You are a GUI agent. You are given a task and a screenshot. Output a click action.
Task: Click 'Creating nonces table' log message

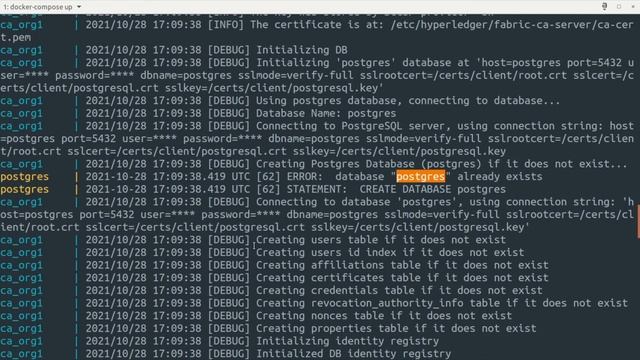320,316
